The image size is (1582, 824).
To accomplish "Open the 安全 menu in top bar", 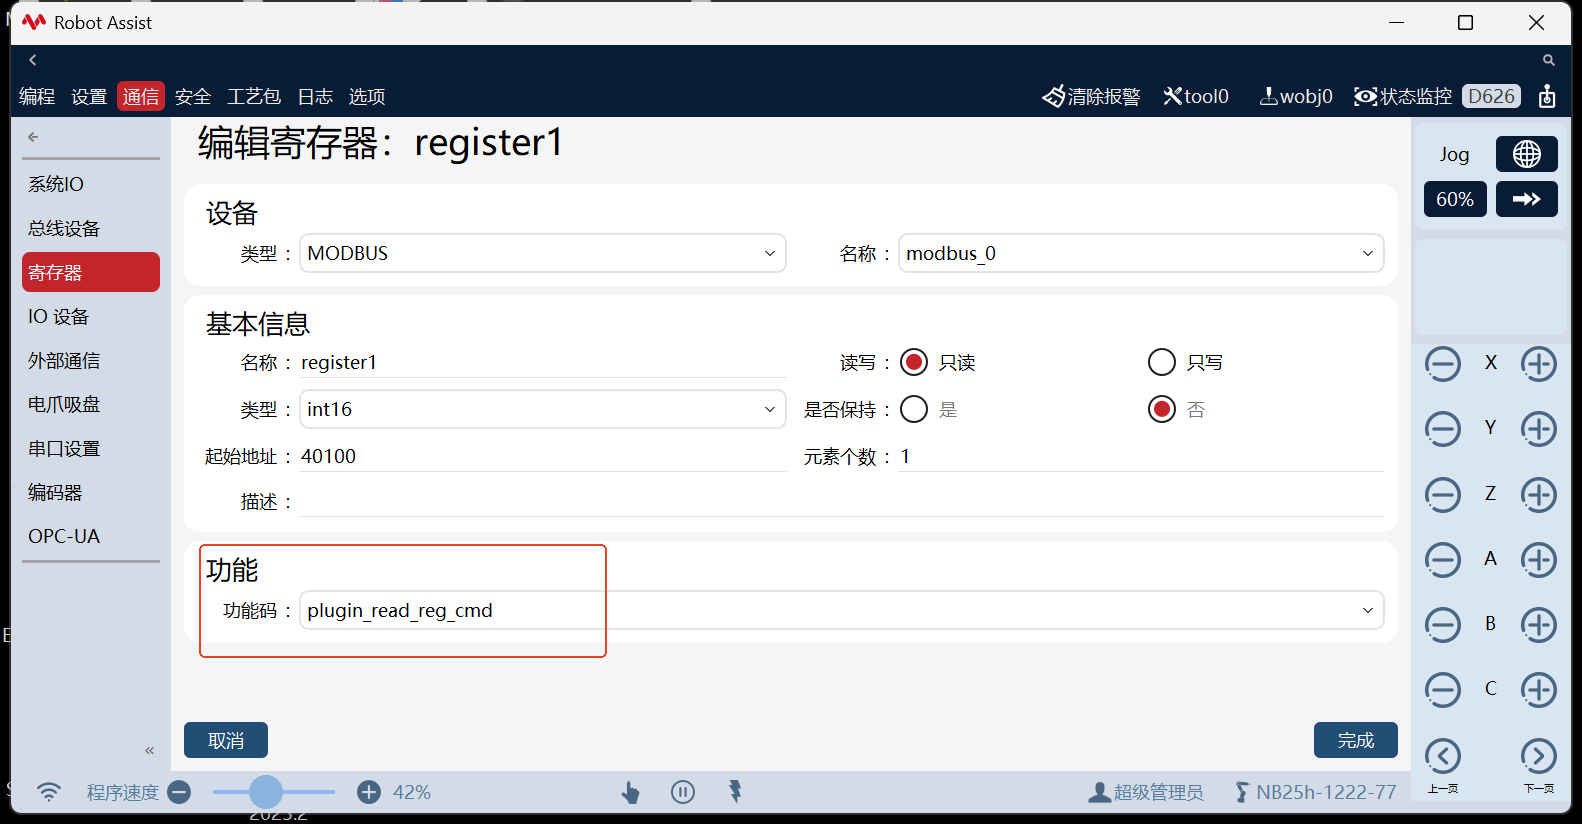I will coord(193,96).
